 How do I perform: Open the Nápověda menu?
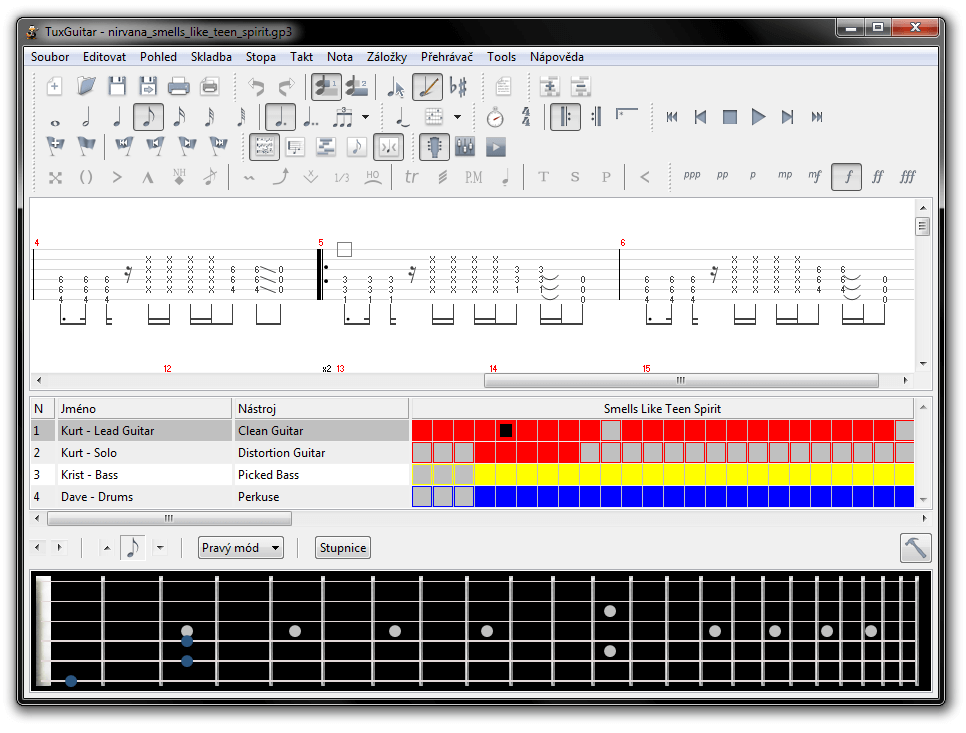(557, 57)
